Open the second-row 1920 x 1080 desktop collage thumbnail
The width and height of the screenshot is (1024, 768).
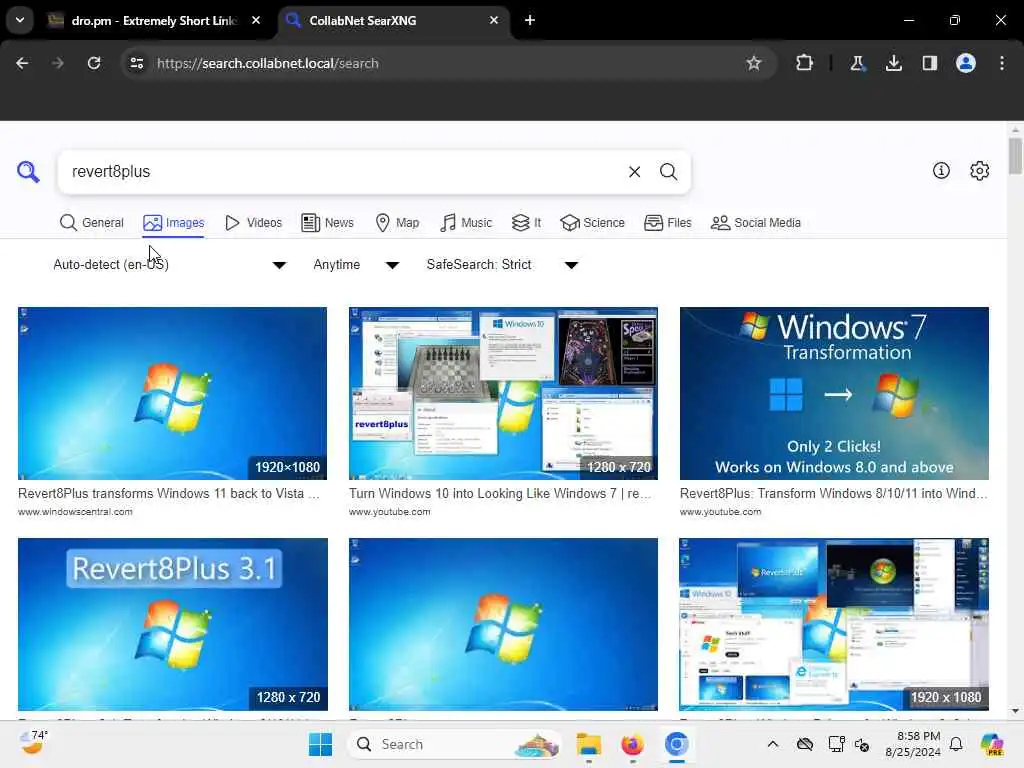click(834, 624)
